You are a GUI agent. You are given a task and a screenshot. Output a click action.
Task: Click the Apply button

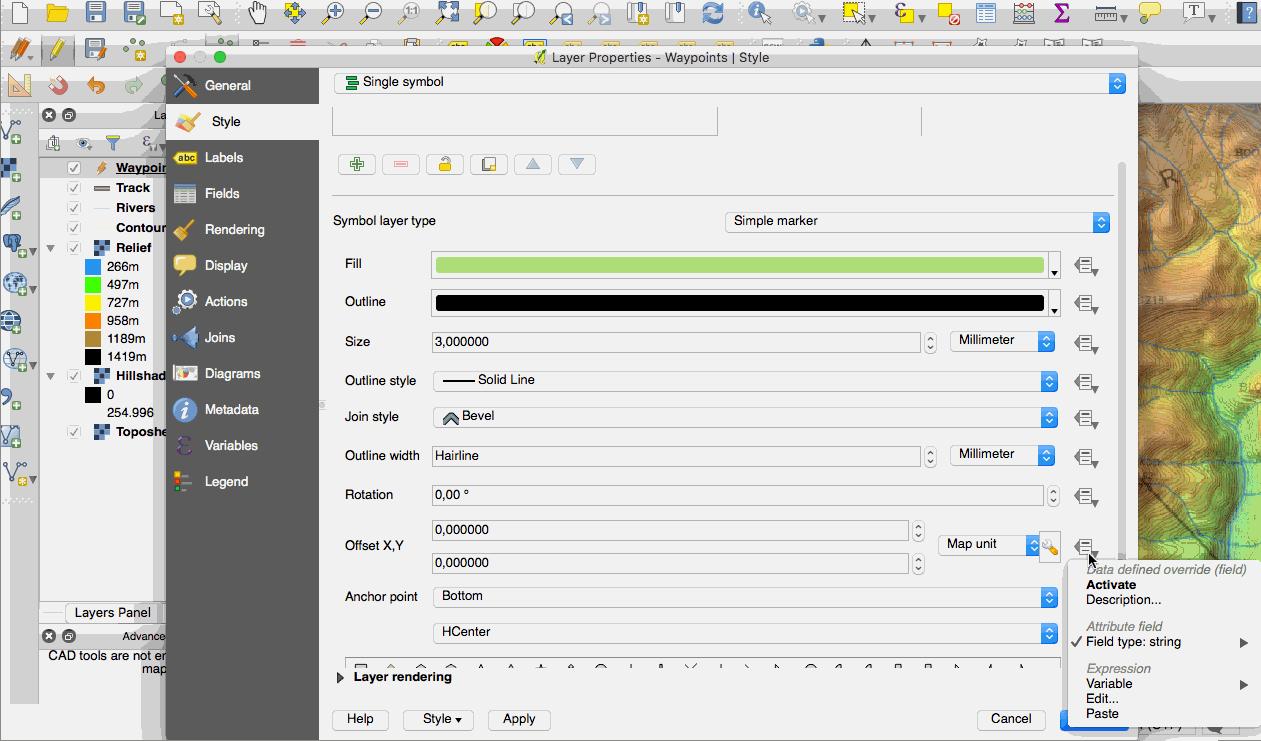[x=519, y=719]
